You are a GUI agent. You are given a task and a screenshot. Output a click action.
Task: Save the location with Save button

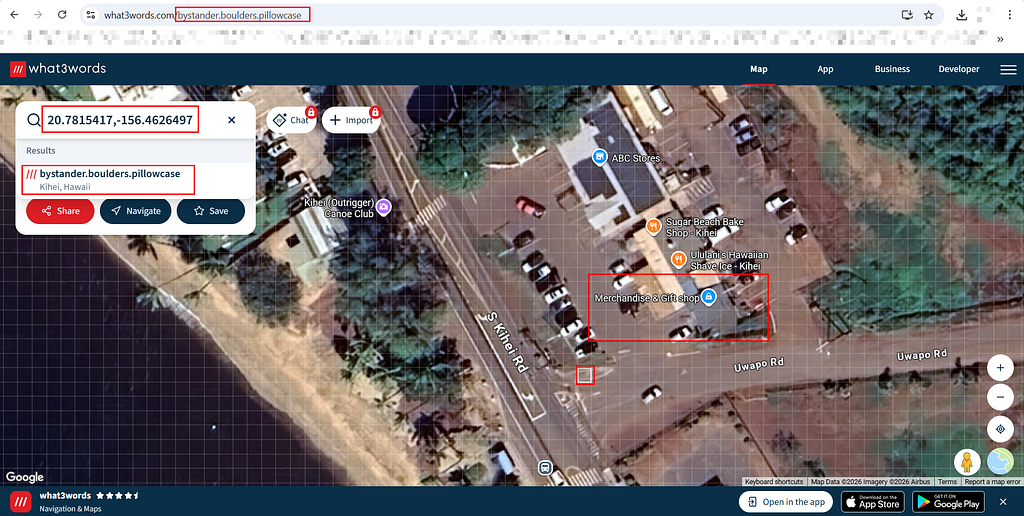(x=211, y=211)
